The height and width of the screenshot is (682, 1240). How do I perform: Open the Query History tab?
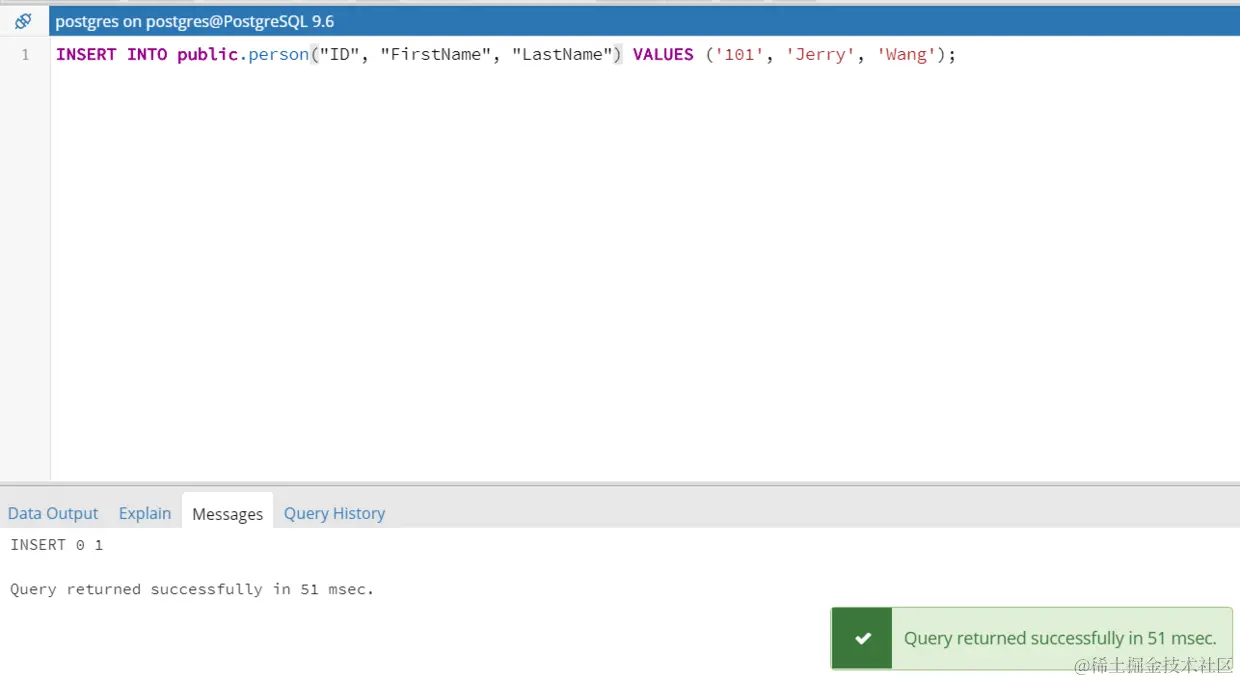click(334, 513)
